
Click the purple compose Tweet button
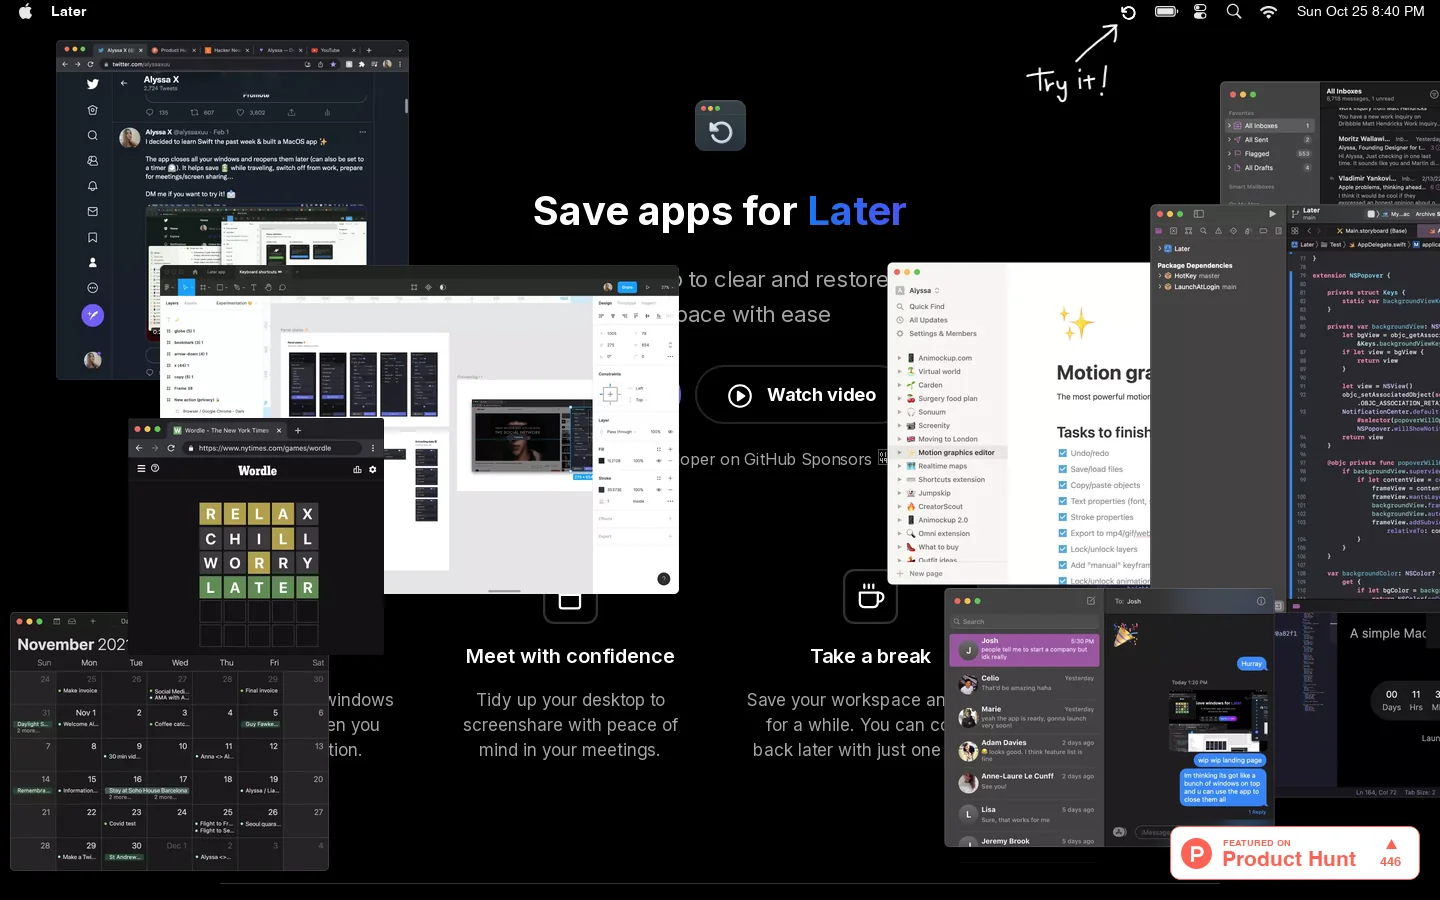click(93, 315)
